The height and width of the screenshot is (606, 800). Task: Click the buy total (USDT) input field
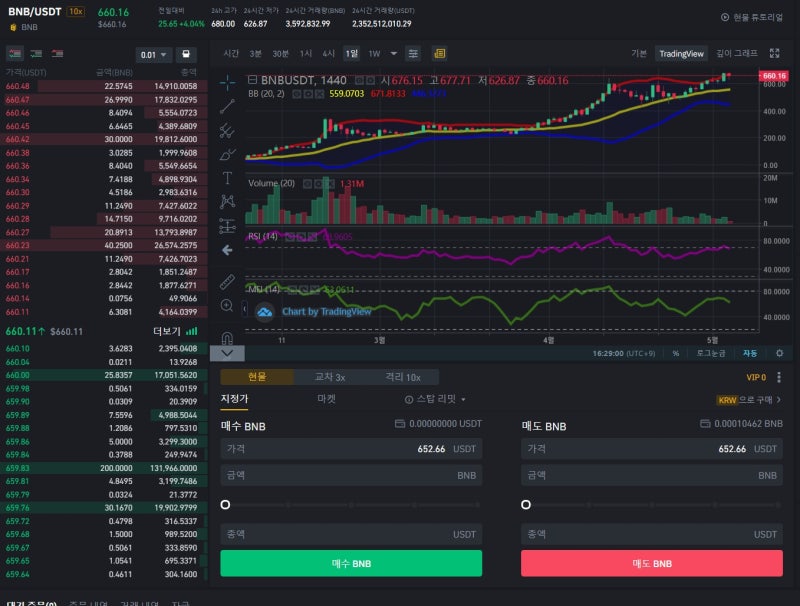(351, 534)
